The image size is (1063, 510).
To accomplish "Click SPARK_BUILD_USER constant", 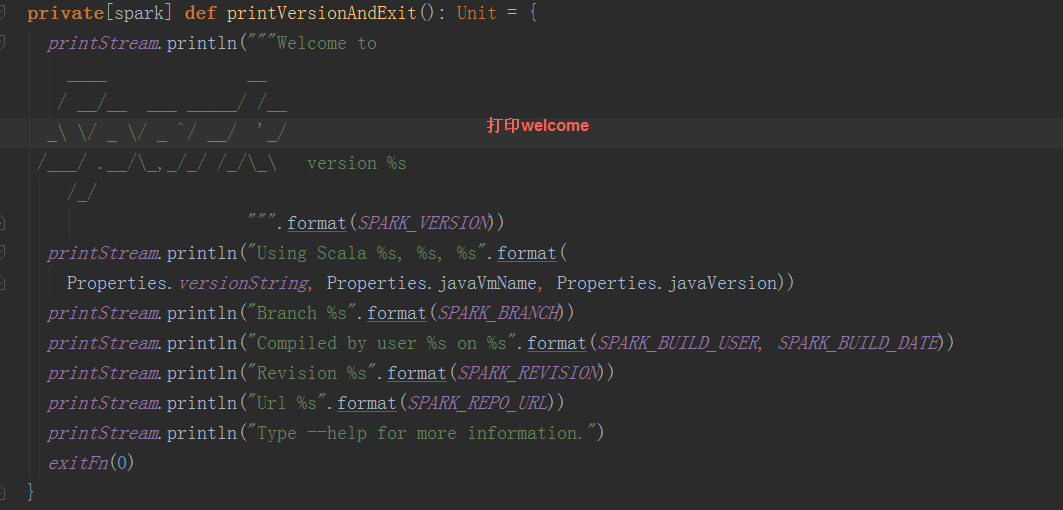I will pyautogui.click(x=678, y=343).
